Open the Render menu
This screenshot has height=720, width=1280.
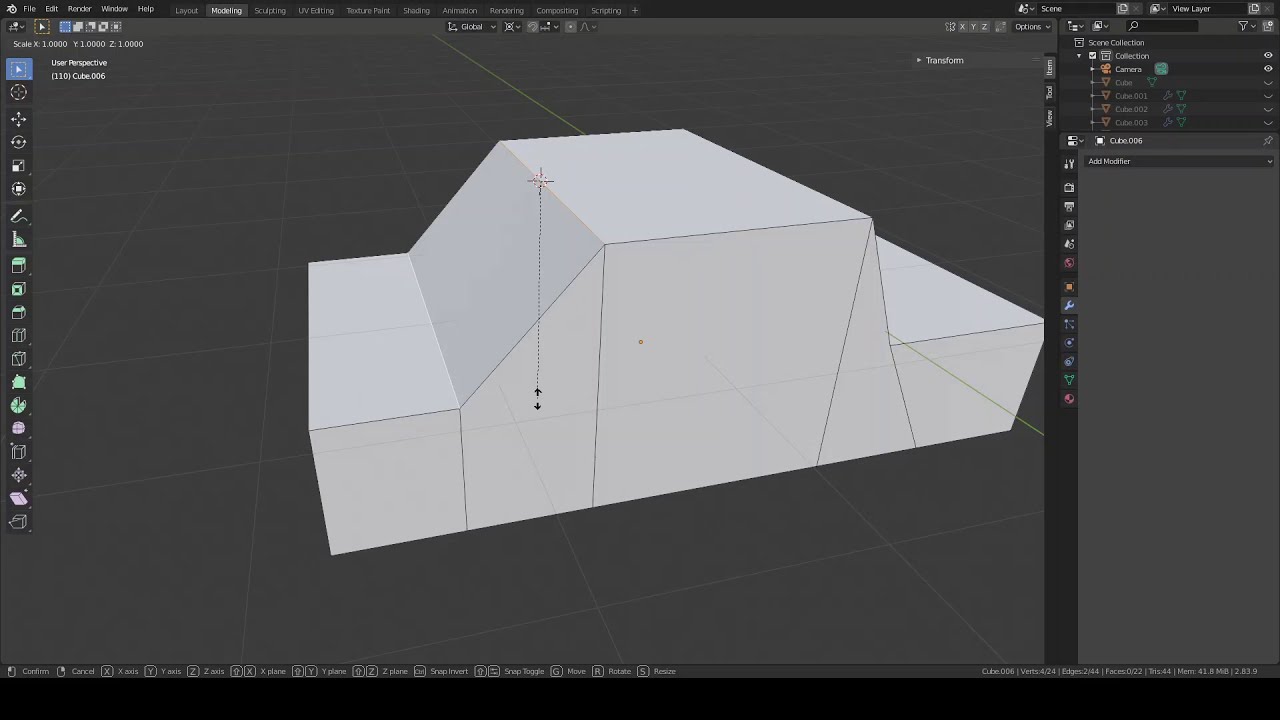click(x=79, y=9)
